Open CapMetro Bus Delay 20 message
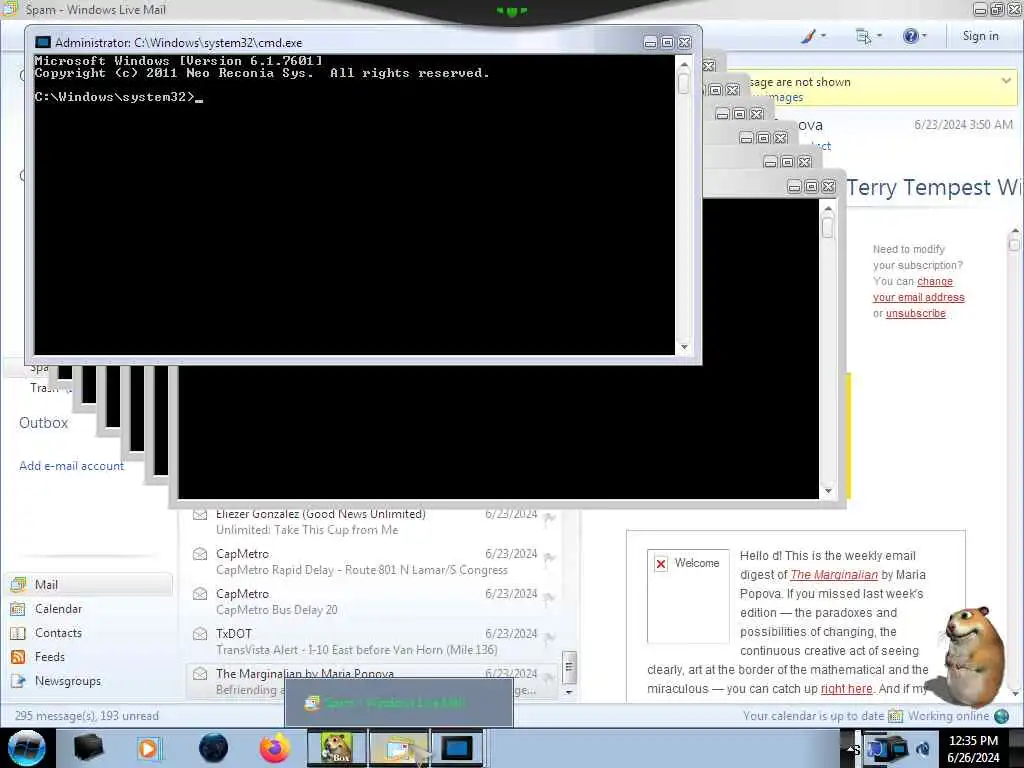Image resolution: width=1024 pixels, height=768 pixels. [372, 601]
